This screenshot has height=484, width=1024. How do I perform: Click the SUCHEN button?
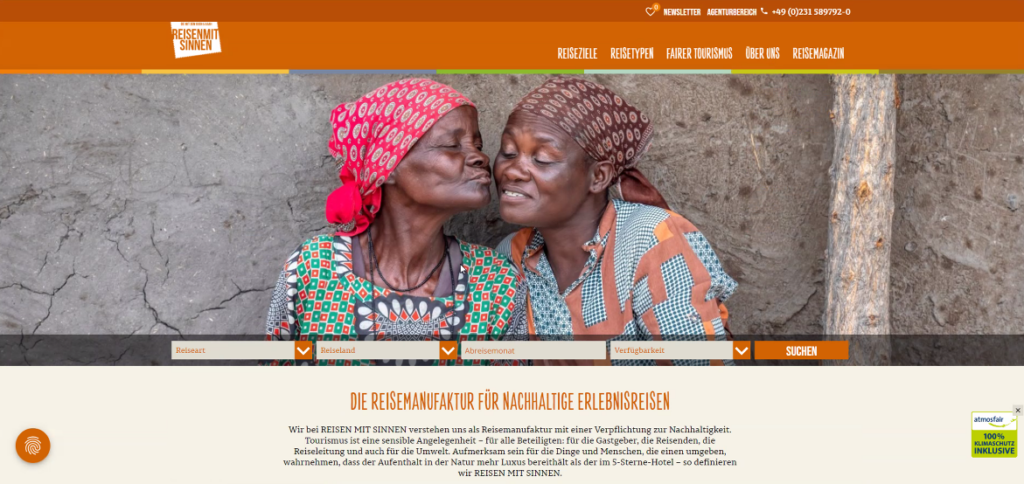pyautogui.click(x=801, y=351)
